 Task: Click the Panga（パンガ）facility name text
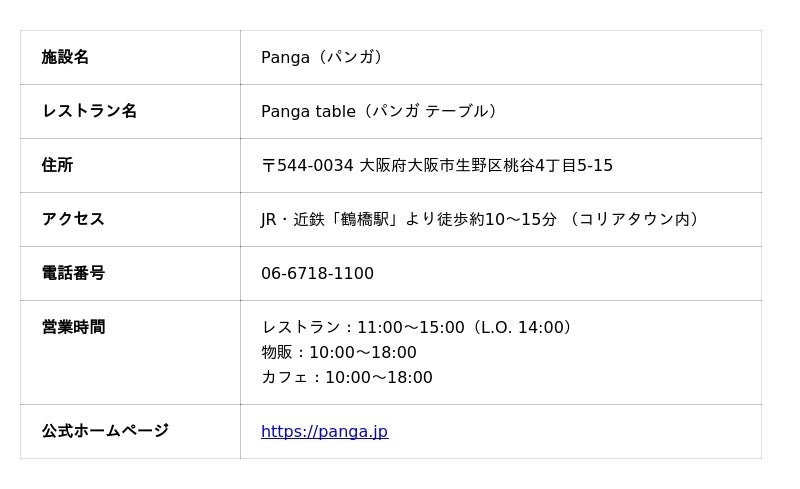[x=322, y=58]
